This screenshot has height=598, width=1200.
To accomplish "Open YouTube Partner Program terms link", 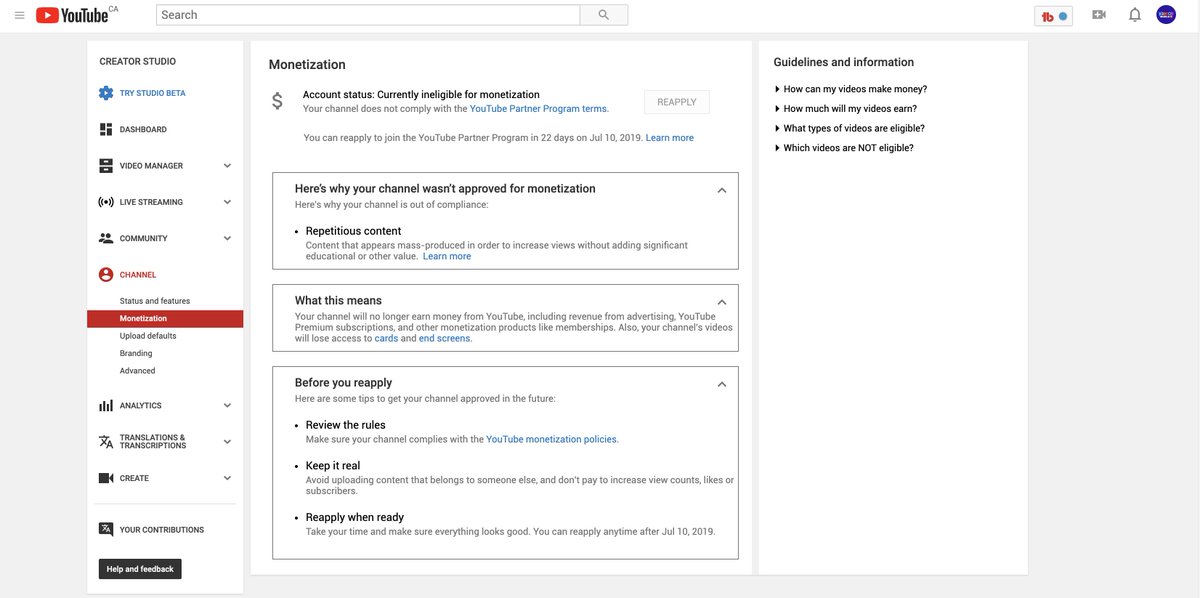I will (x=538, y=109).
